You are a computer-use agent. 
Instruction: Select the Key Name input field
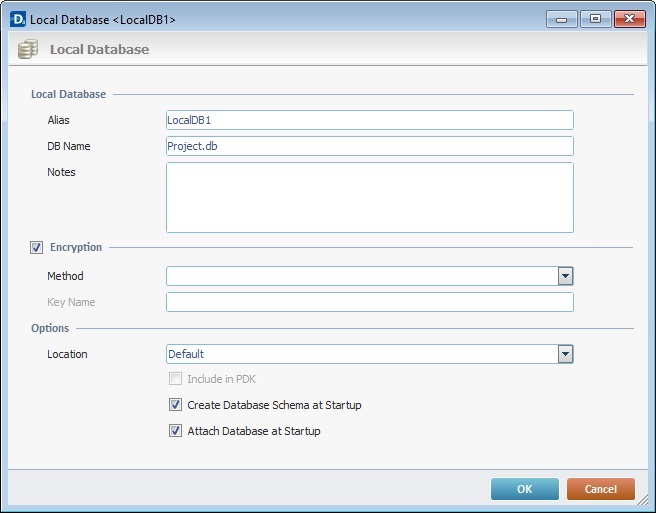(x=370, y=302)
